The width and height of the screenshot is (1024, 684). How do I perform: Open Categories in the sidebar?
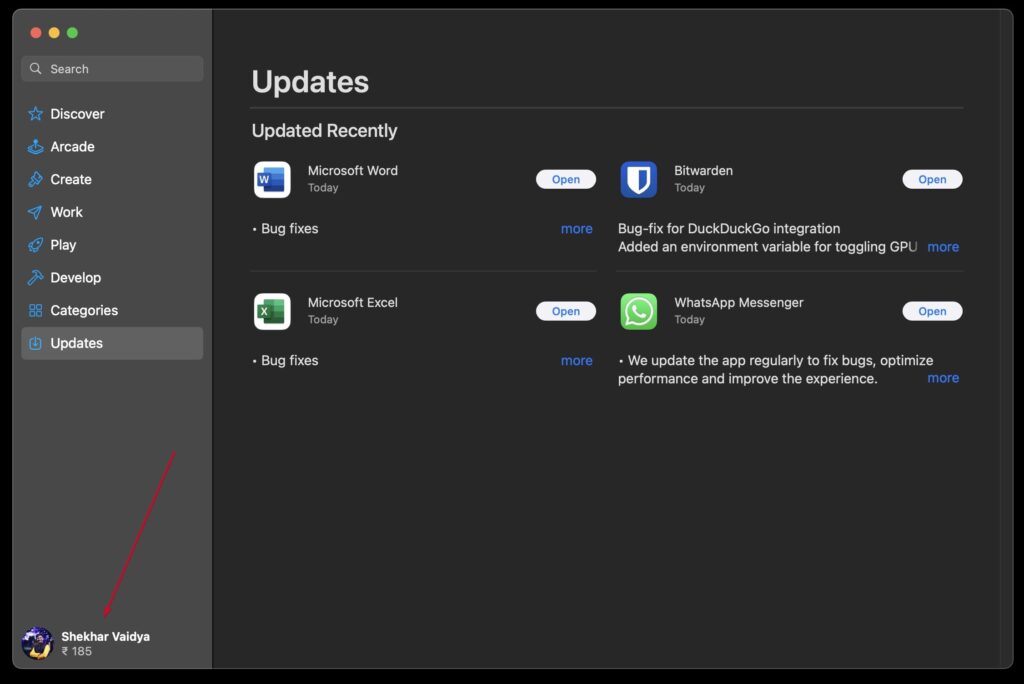tap(82, 310)
